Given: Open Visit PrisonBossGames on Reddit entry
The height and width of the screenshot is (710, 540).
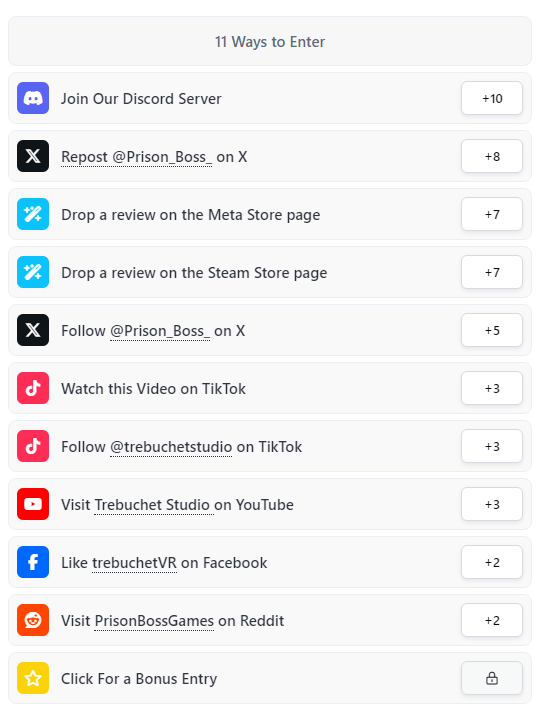Looking at the screenshot, I should [x=270, y=620].
